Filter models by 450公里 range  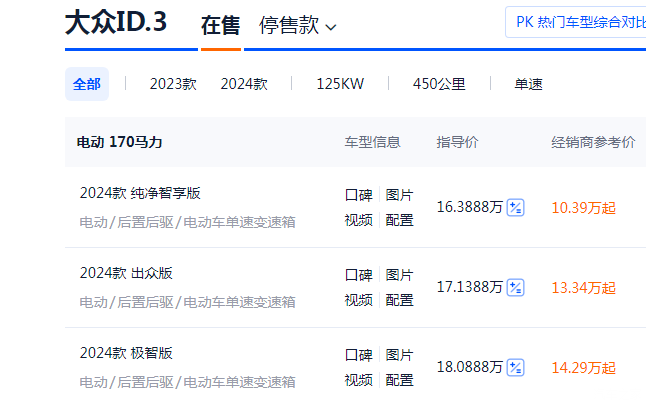point(439,84)
